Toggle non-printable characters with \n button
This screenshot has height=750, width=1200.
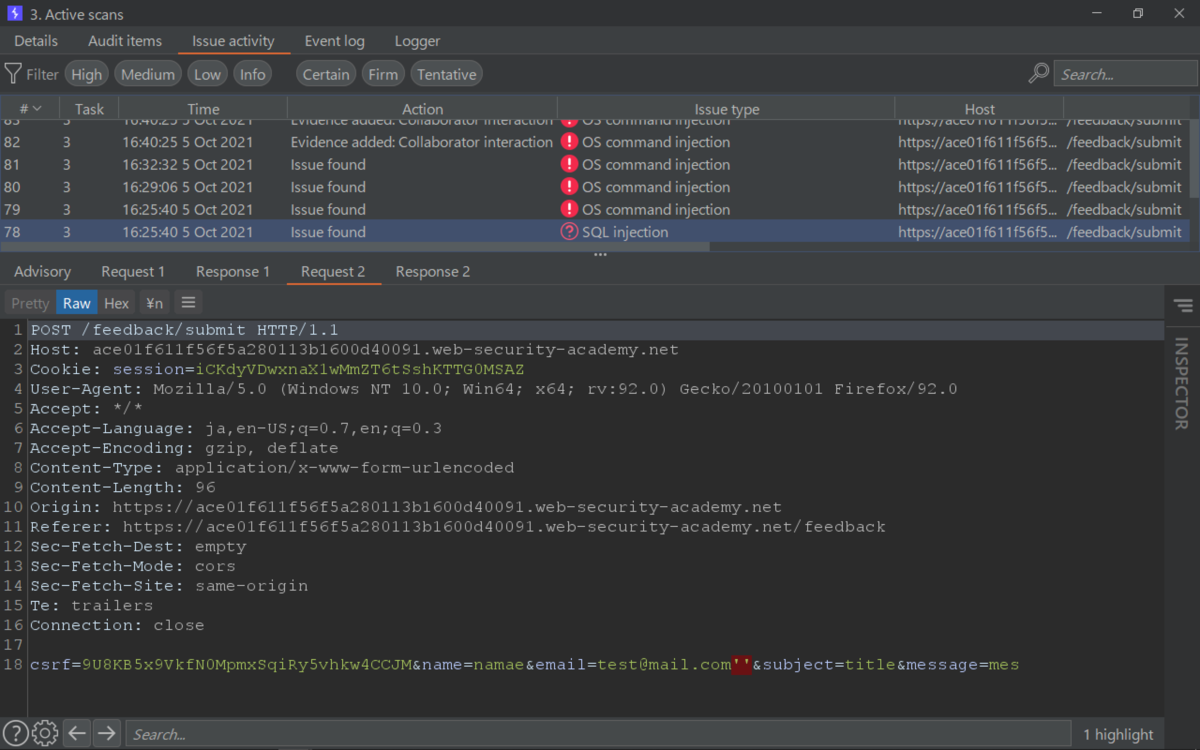click(154, 303)
